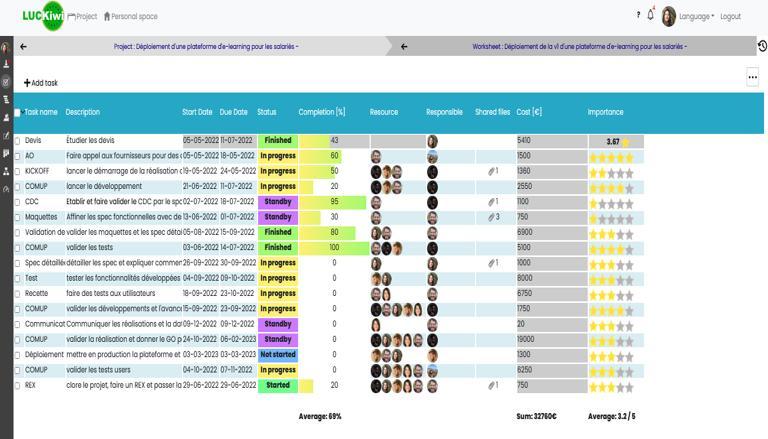Open the history clock icon
Viewport: 768px width, 439px height.
(762, 46)
